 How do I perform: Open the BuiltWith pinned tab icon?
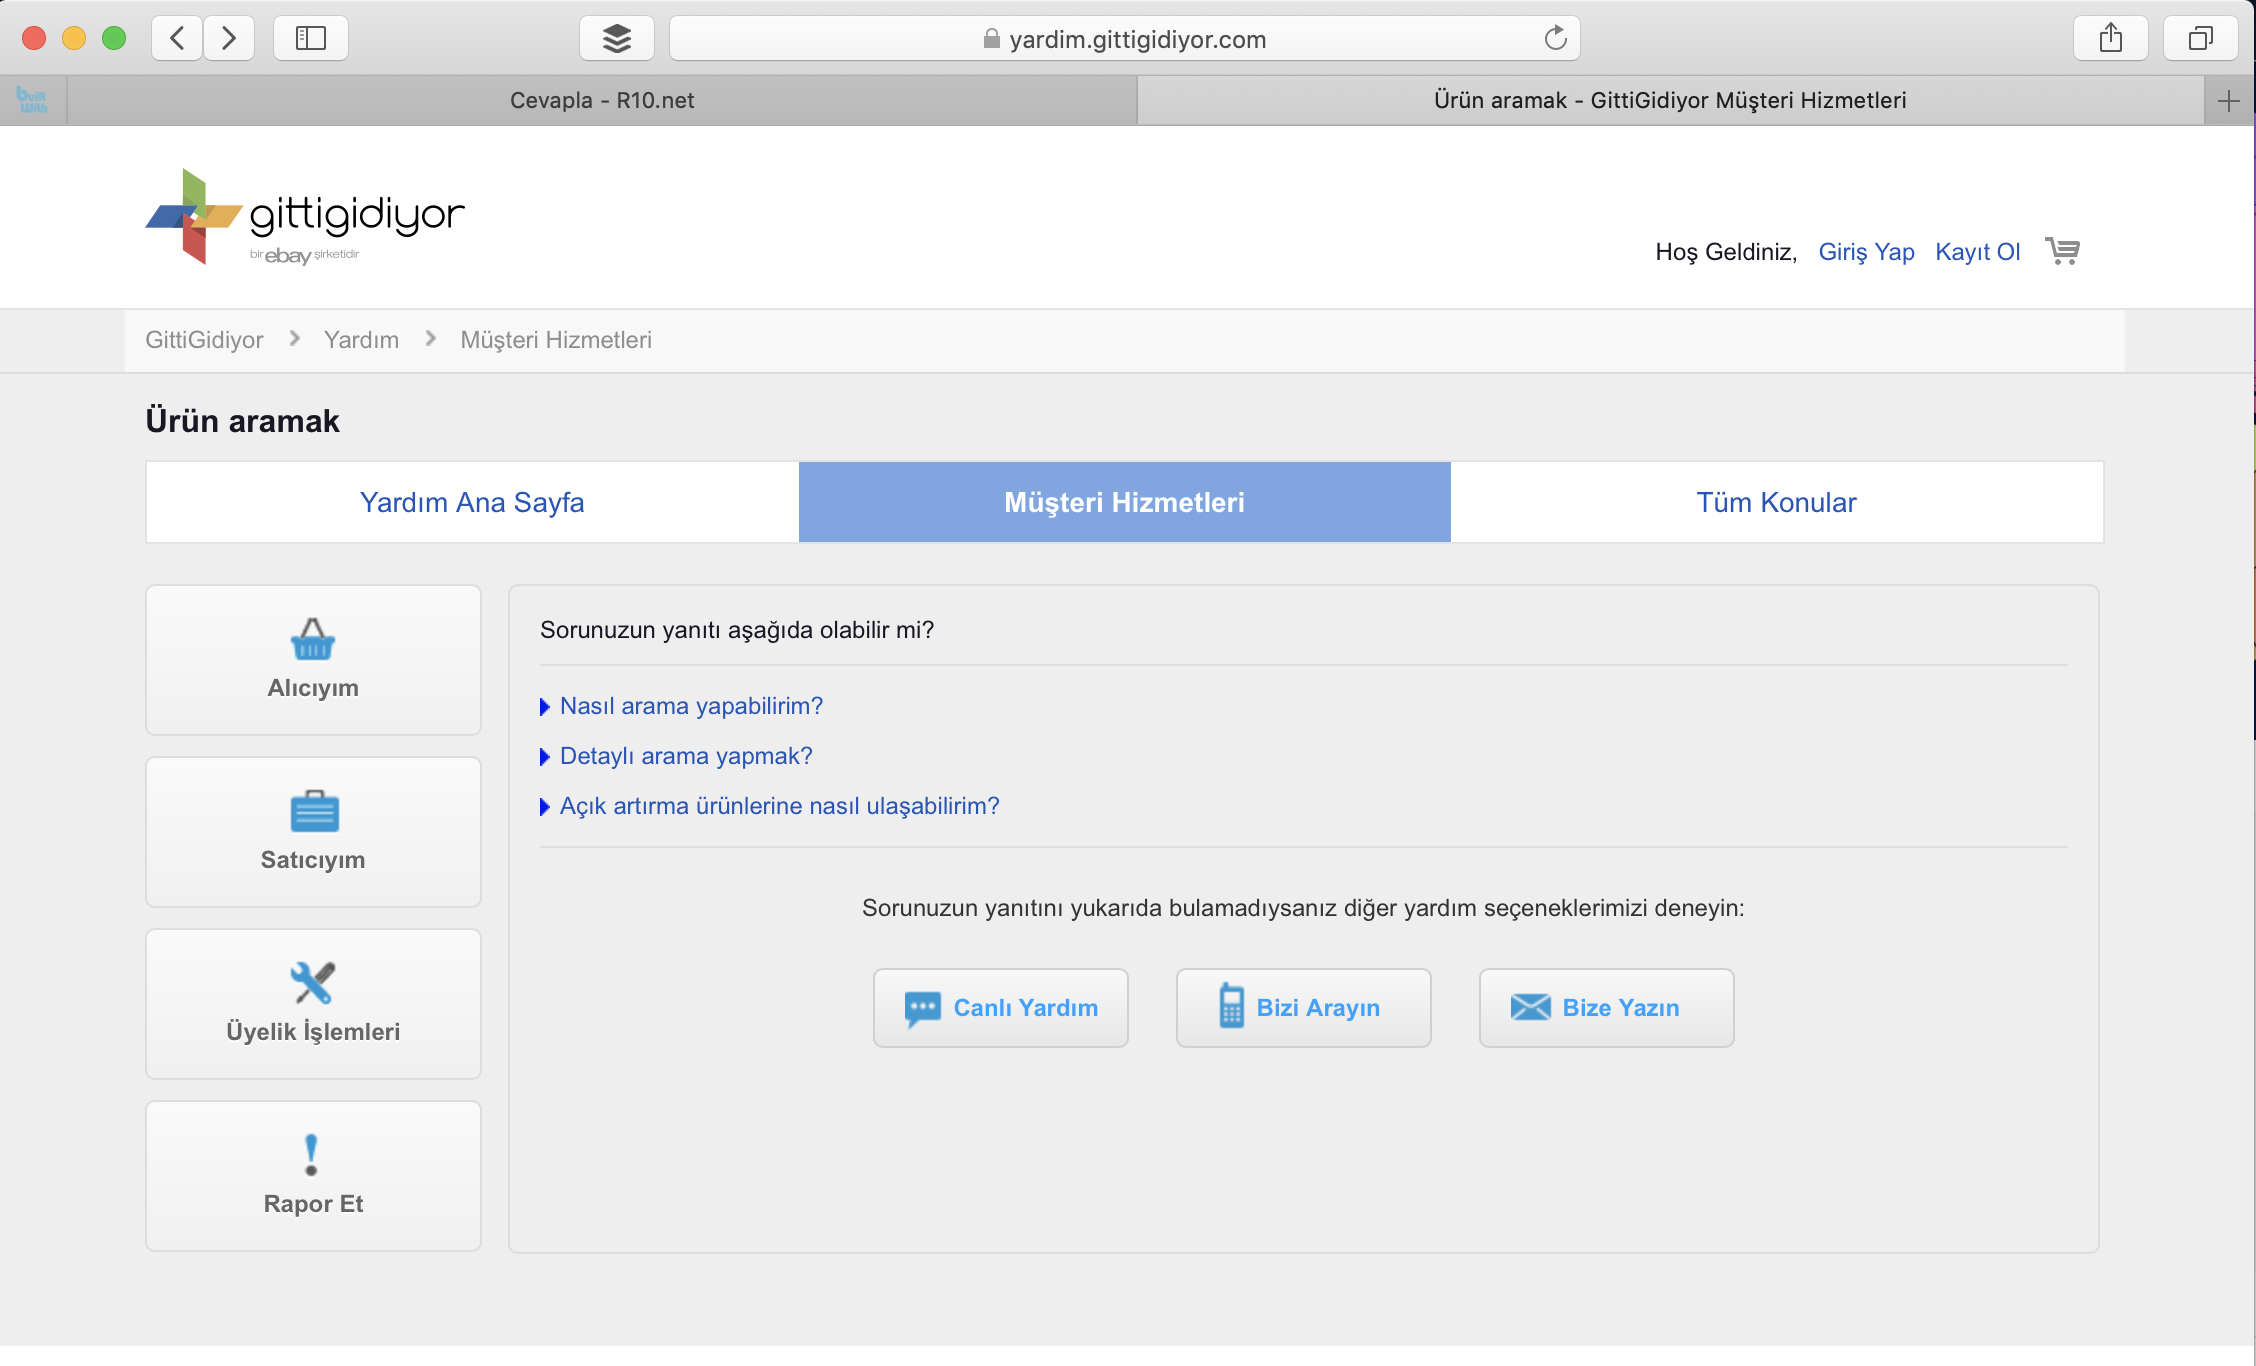32,100
